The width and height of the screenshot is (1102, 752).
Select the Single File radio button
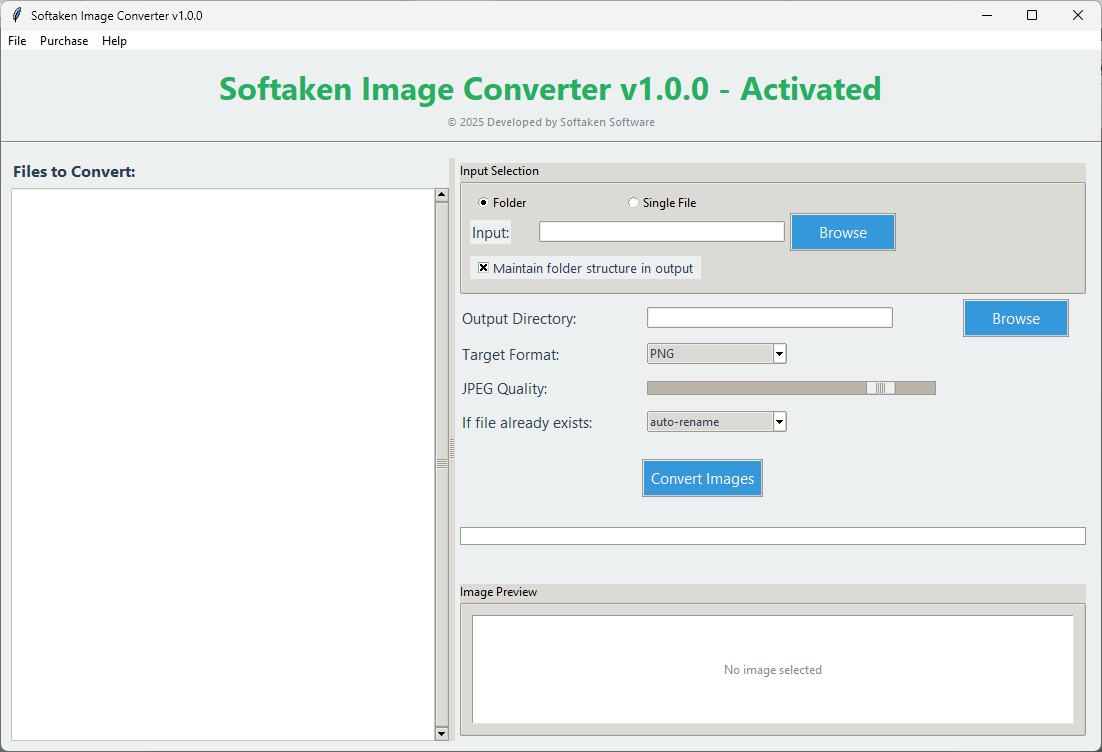[633, 203]
